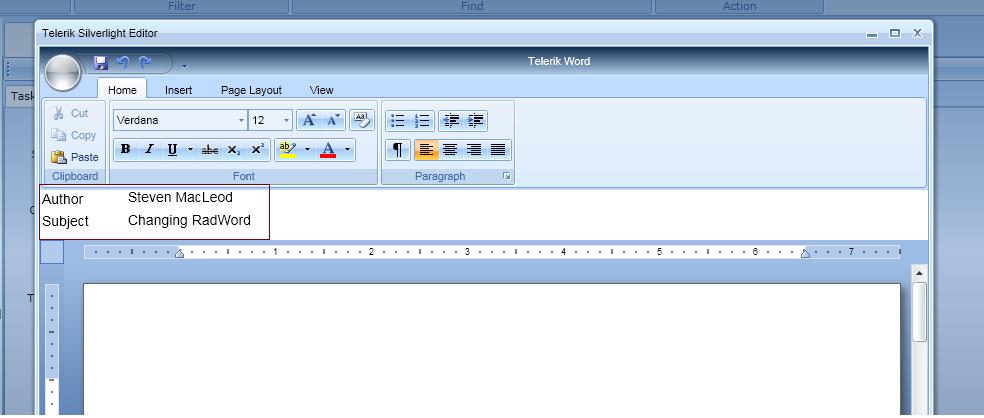Click the Author label
The image size is (984, 418).
[x=63, y=199]
